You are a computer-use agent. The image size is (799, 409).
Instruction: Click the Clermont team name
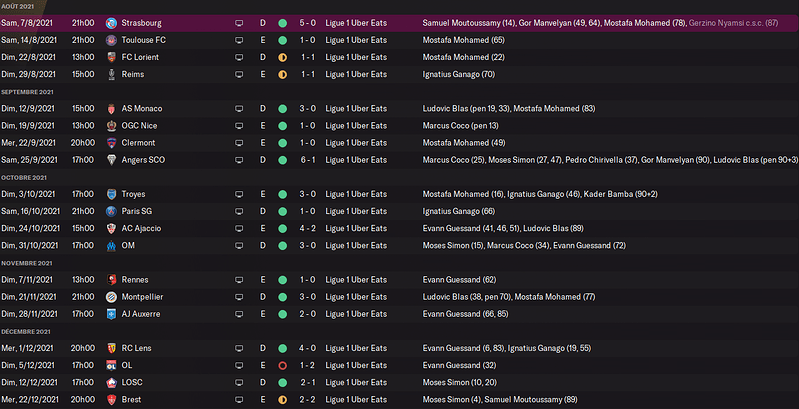[x=144, y=142]
